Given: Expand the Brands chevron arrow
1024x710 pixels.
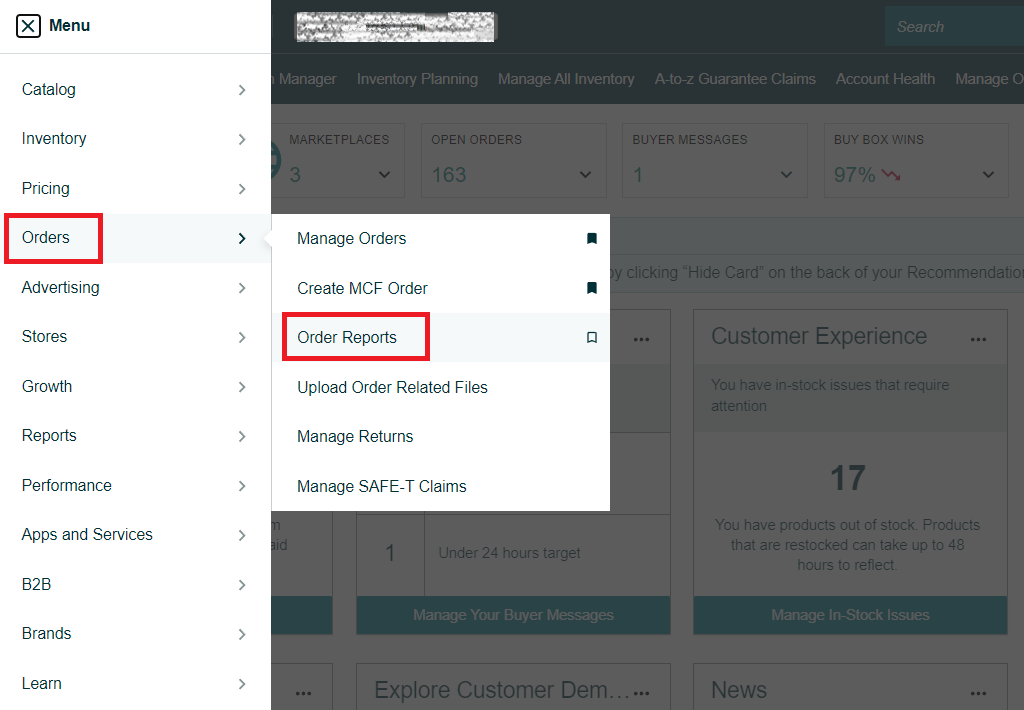Looking at the screenshot, I should coord(242,634).
